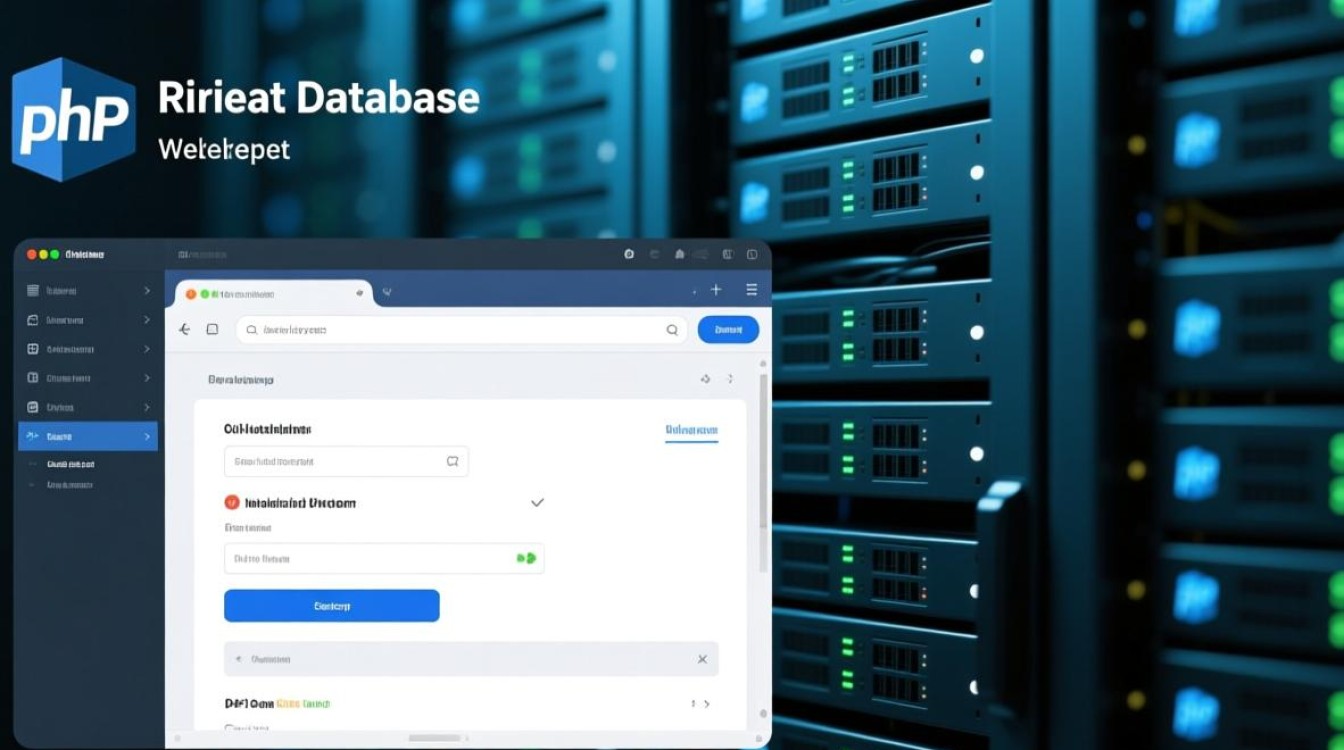Screen dimensions: 1344x750
Task: Click the icon inside the first form field
Action: click(452, 461)
